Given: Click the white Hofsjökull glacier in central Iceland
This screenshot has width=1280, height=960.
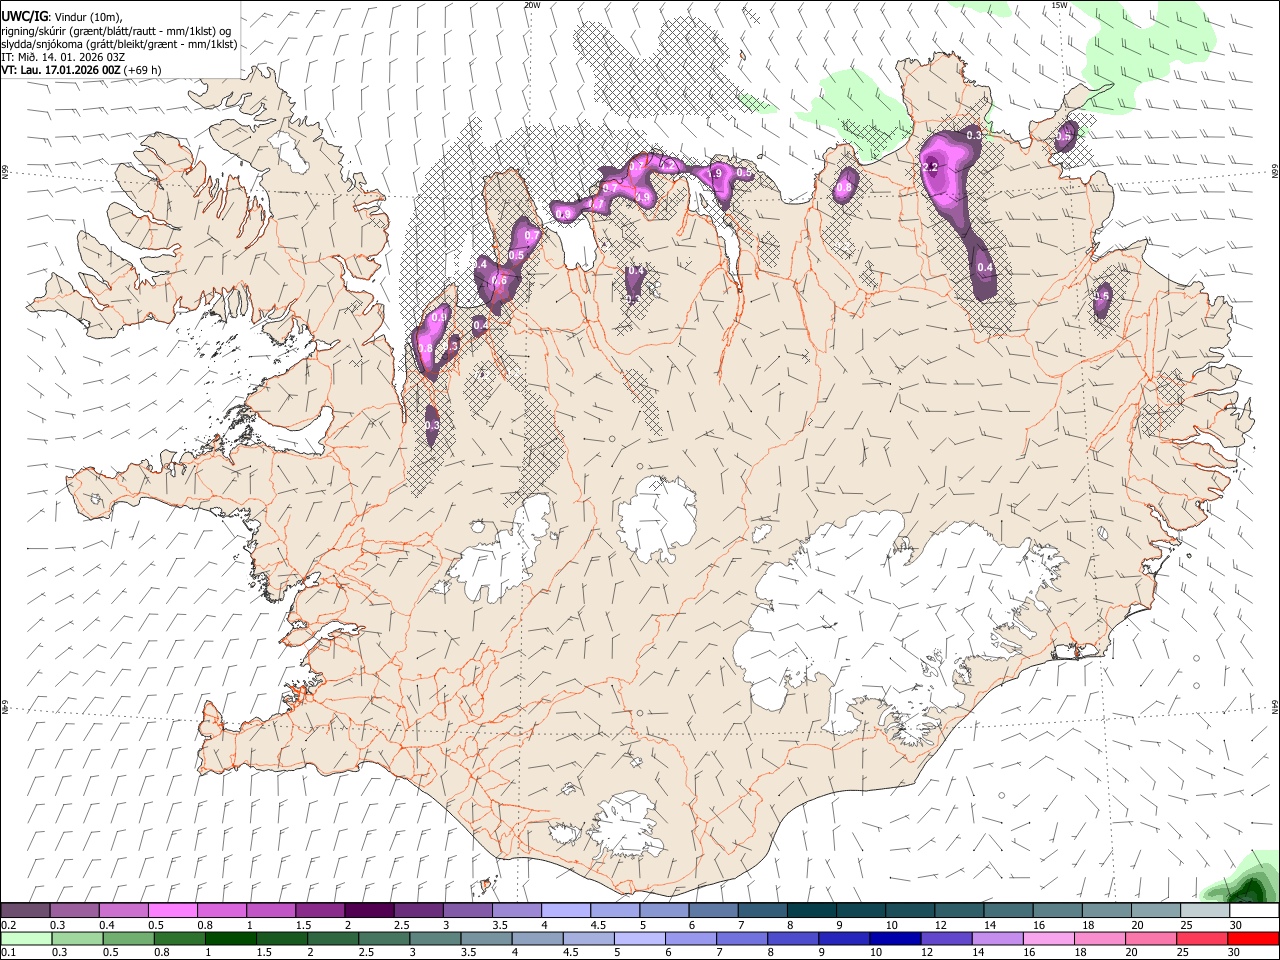Looking at the screenshot, I should [x=658, y=518].
